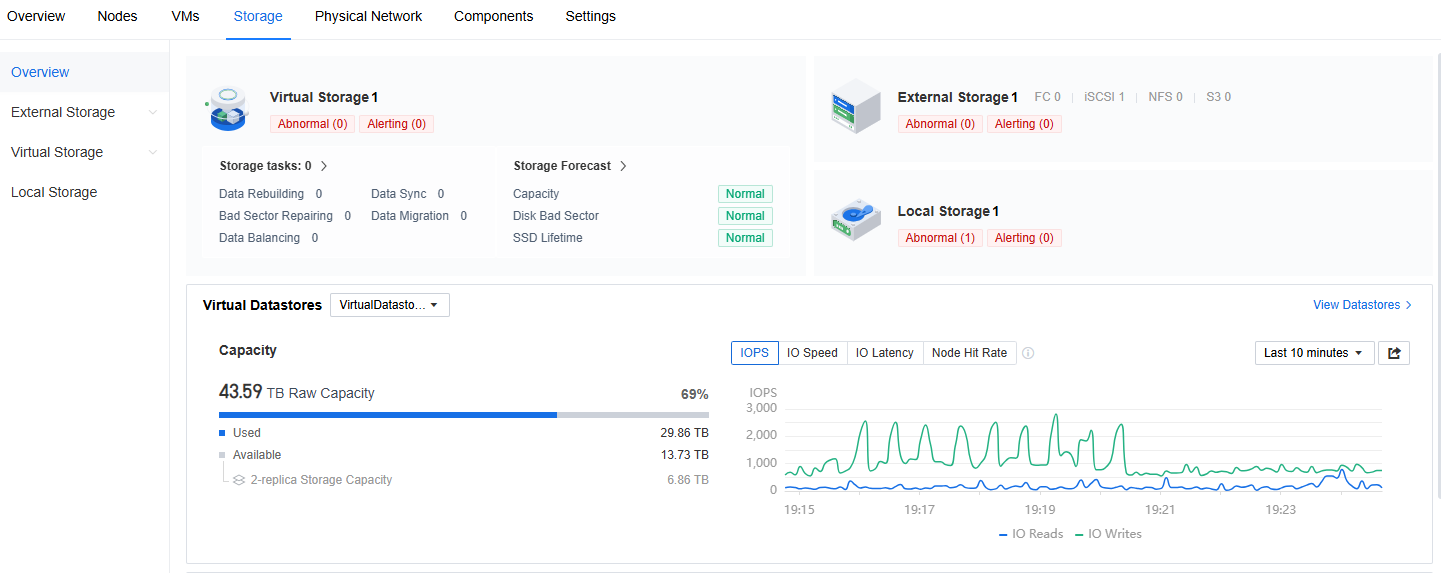Click the SSD Lifetime Normal badge

pyautogui.click(x=745, y=238)
